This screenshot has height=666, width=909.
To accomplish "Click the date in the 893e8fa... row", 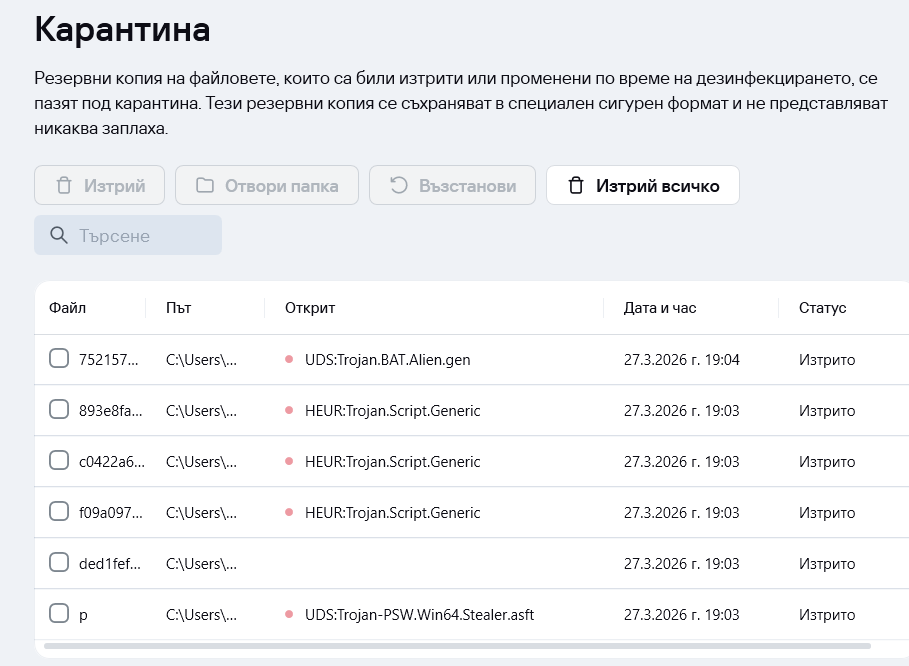I will coord(681,411).
